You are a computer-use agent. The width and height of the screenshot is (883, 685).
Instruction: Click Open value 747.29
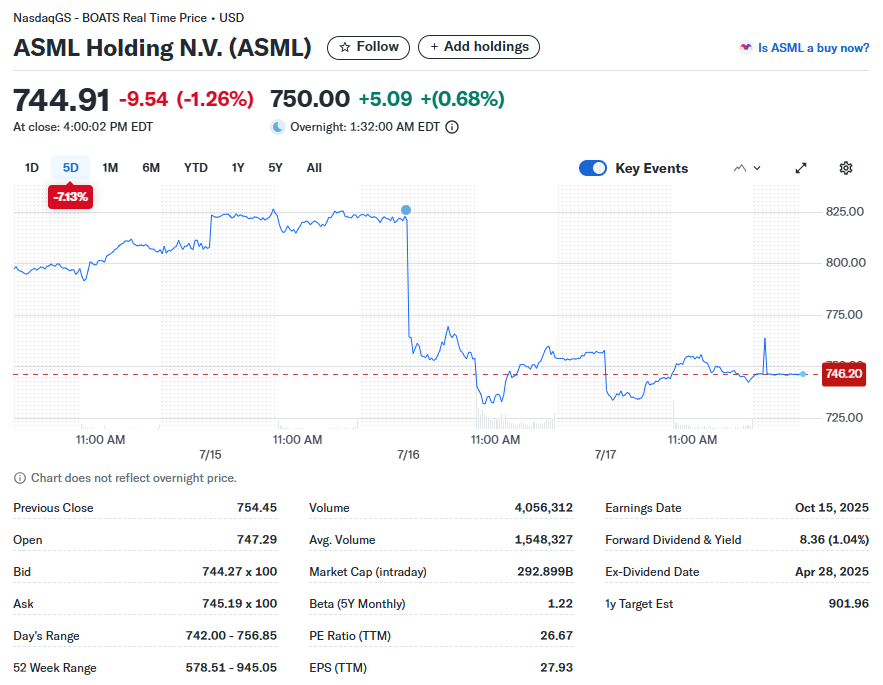coord(257,540)
